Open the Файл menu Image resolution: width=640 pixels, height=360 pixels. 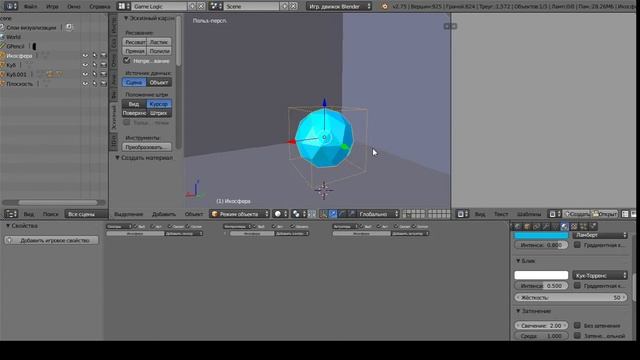tap(30, 7)
